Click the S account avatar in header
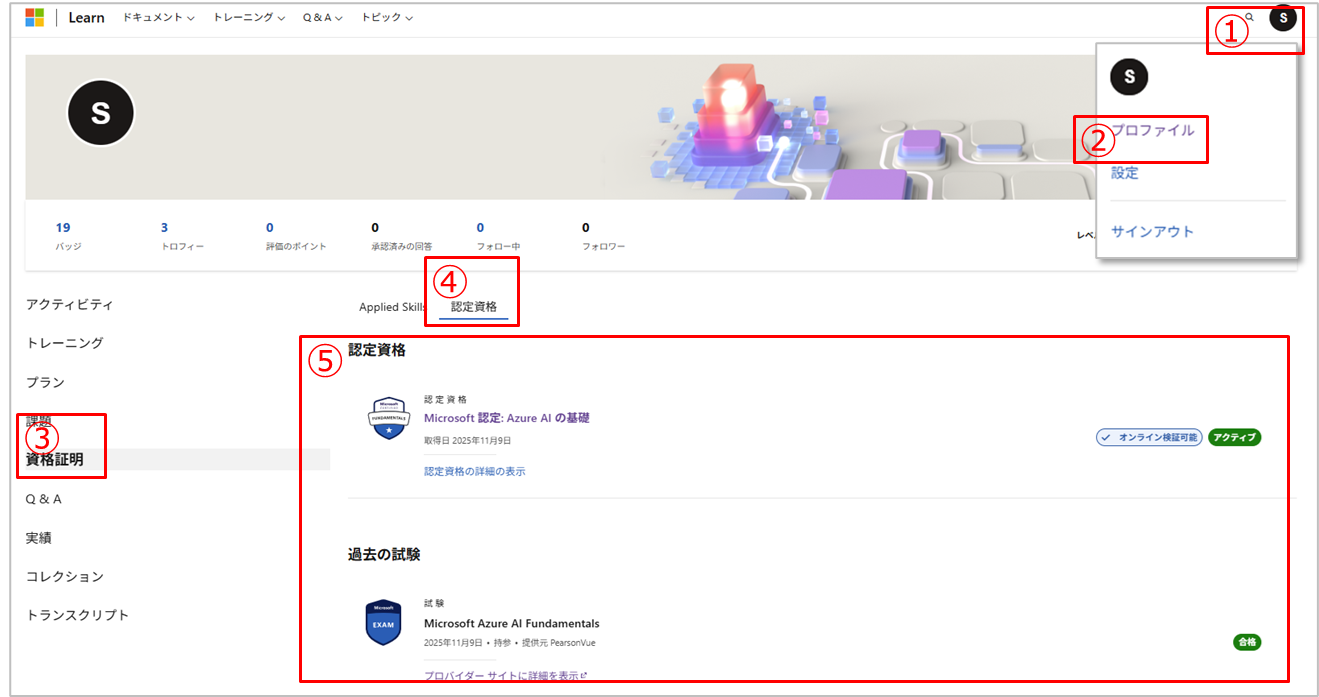 click(x=1283, y=17)
